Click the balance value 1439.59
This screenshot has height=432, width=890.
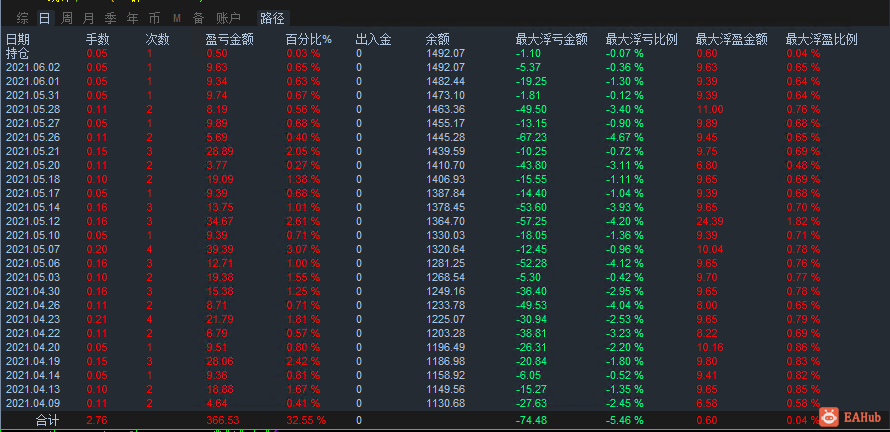(x=445, y=152)
